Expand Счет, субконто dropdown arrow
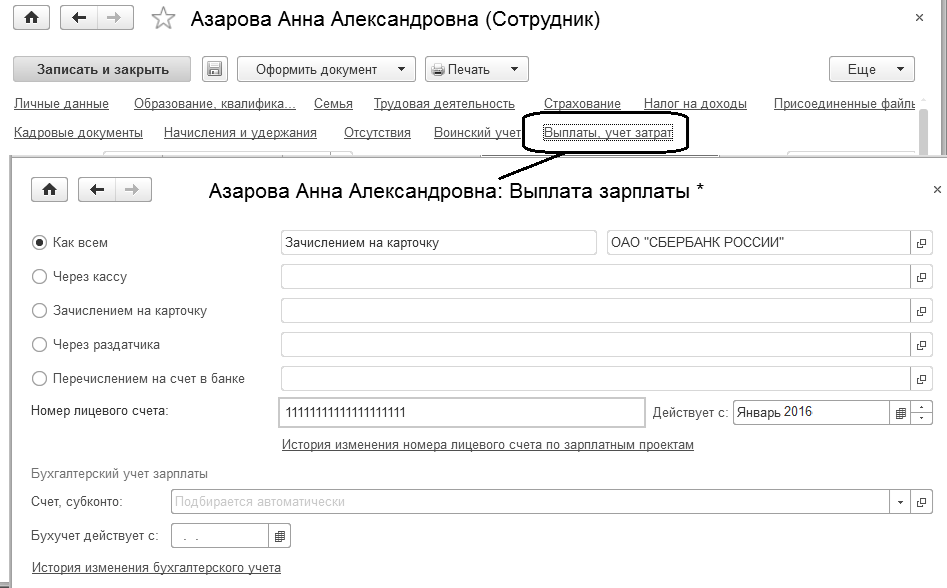Image resolution: width=947 pixels, height=588 pixels. click(x=900, y=502)
